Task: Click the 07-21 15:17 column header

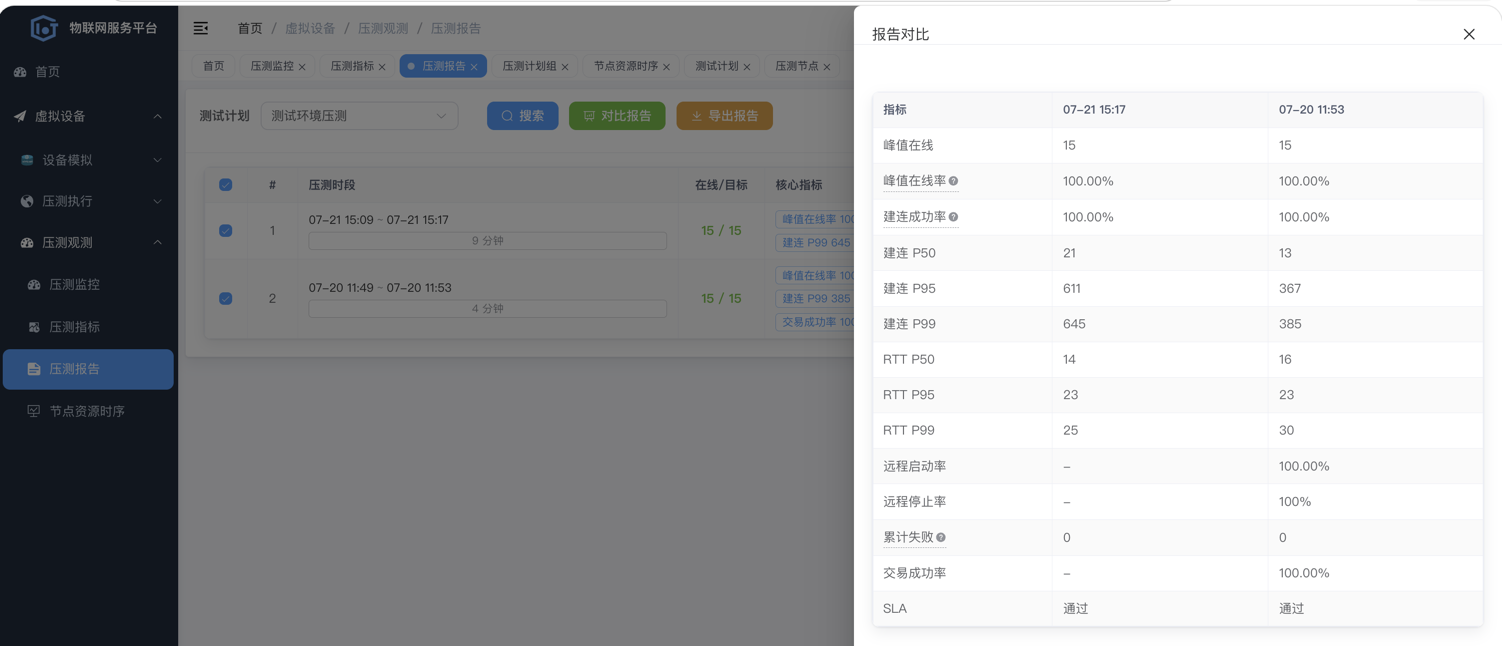Action: click(1094, 110)
